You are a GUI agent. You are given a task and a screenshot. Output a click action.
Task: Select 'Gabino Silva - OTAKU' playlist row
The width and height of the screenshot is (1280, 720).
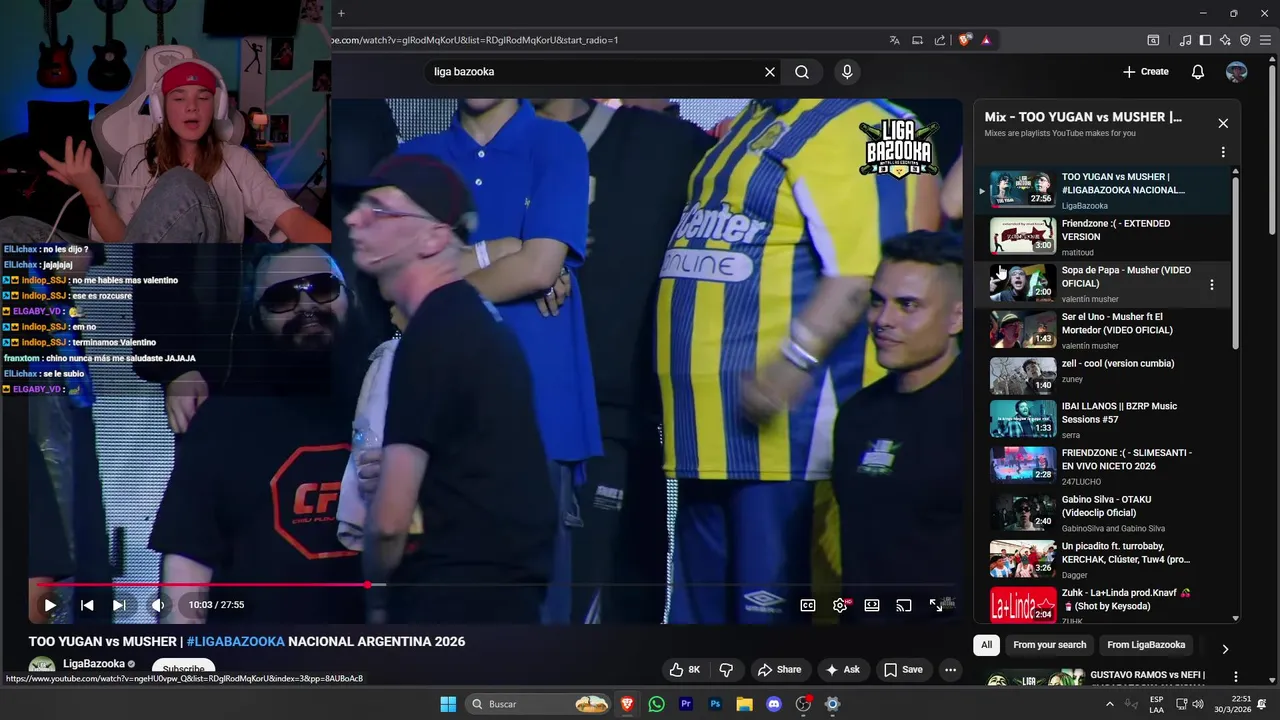pos(1100,513)
